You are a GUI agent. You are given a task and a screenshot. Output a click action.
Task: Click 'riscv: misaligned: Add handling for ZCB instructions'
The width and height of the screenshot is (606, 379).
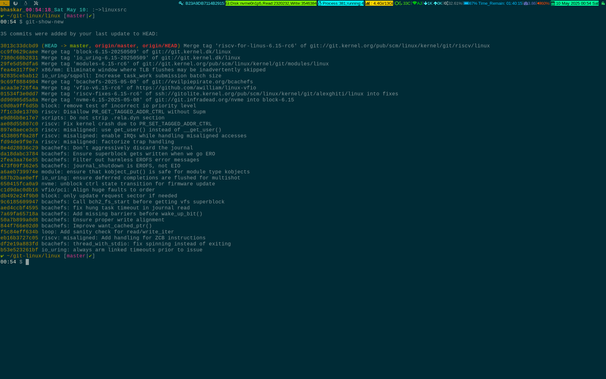coord(123,238)
